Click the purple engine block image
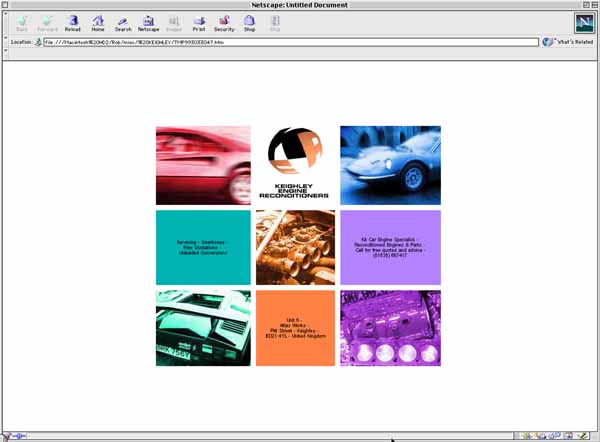Screen dimensions: 600x442 (x=390, y=328)
